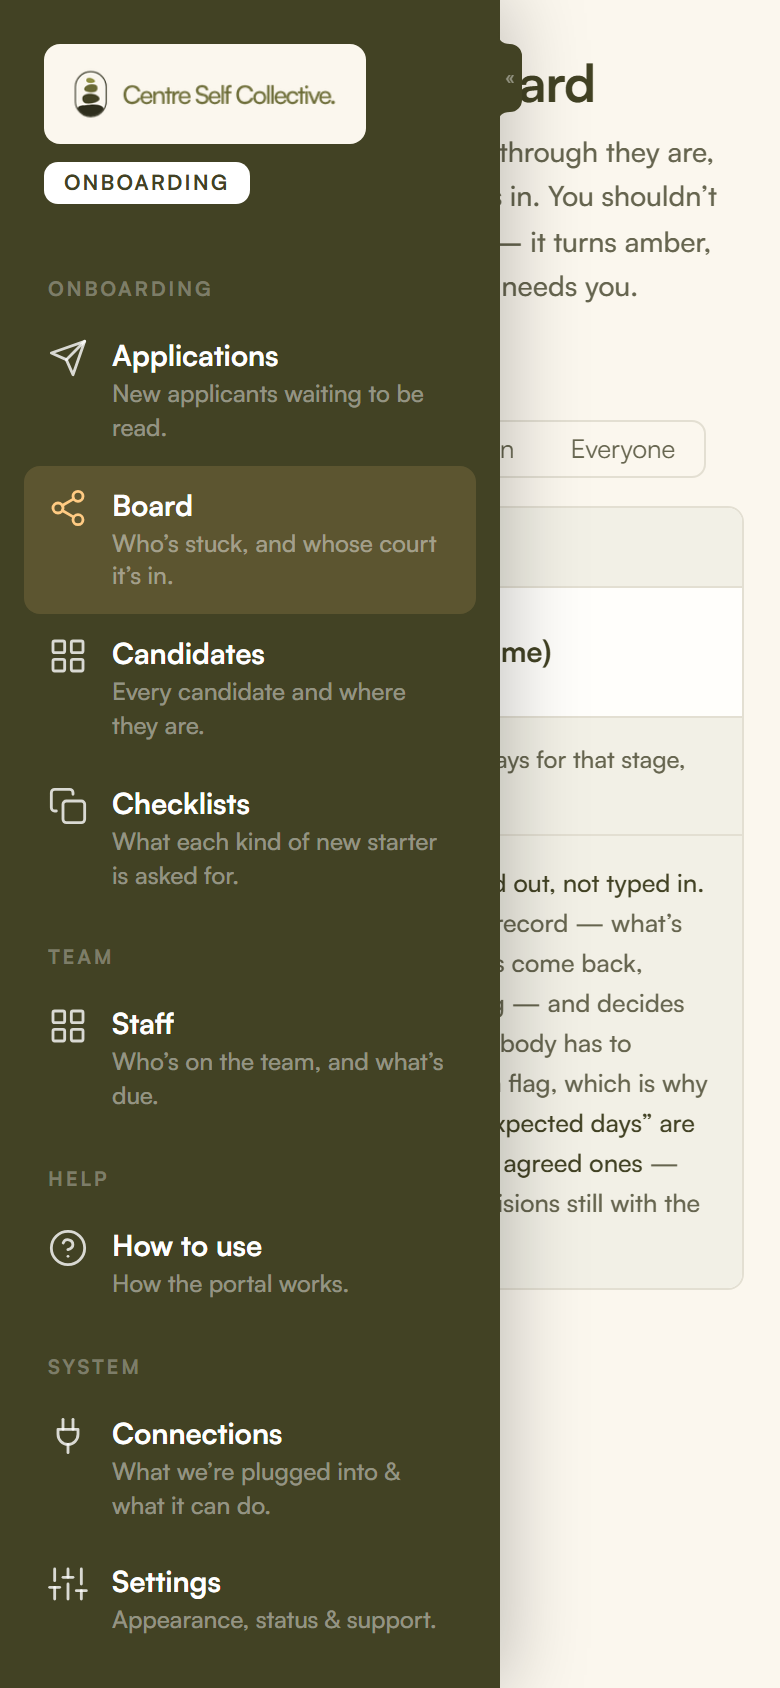Go to the Candidates page
This screenshot has height=1688, width=780.
[250, 689]
